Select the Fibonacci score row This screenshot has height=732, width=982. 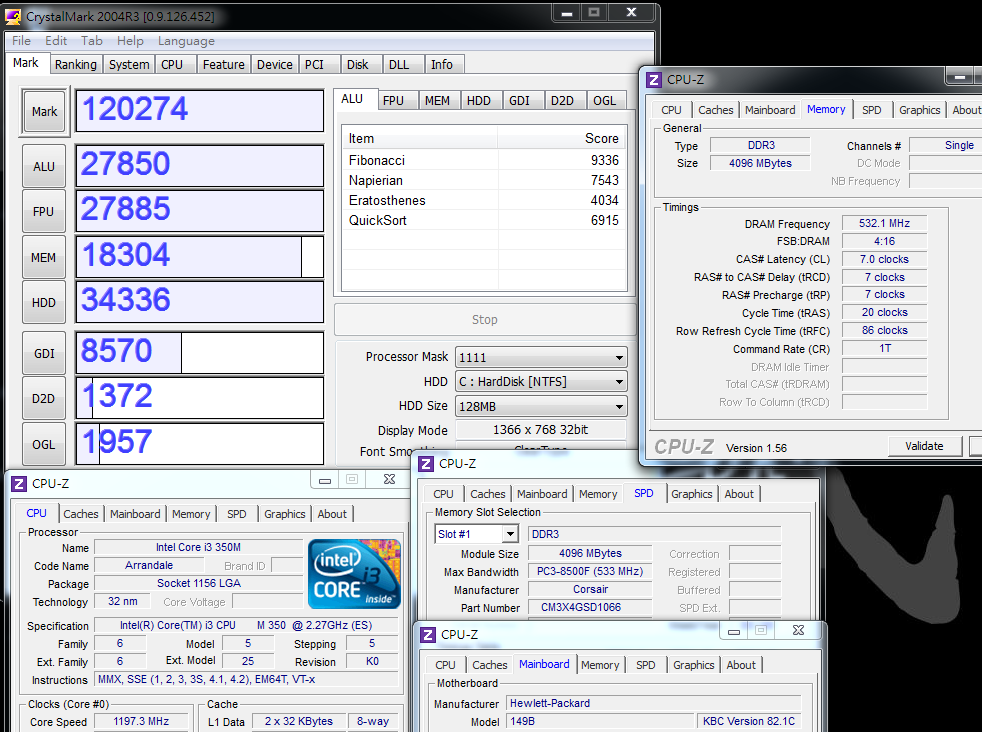[483, 160]
